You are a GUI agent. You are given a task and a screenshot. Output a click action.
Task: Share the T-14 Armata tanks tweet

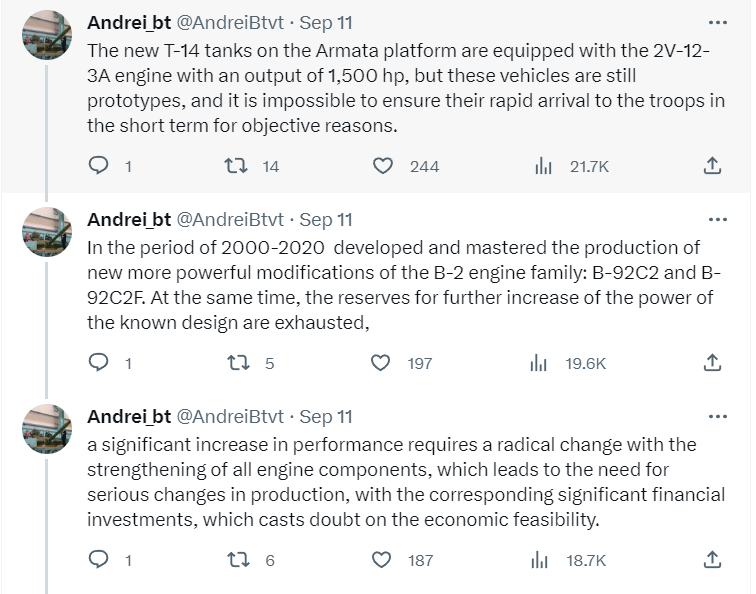(713, 166)
